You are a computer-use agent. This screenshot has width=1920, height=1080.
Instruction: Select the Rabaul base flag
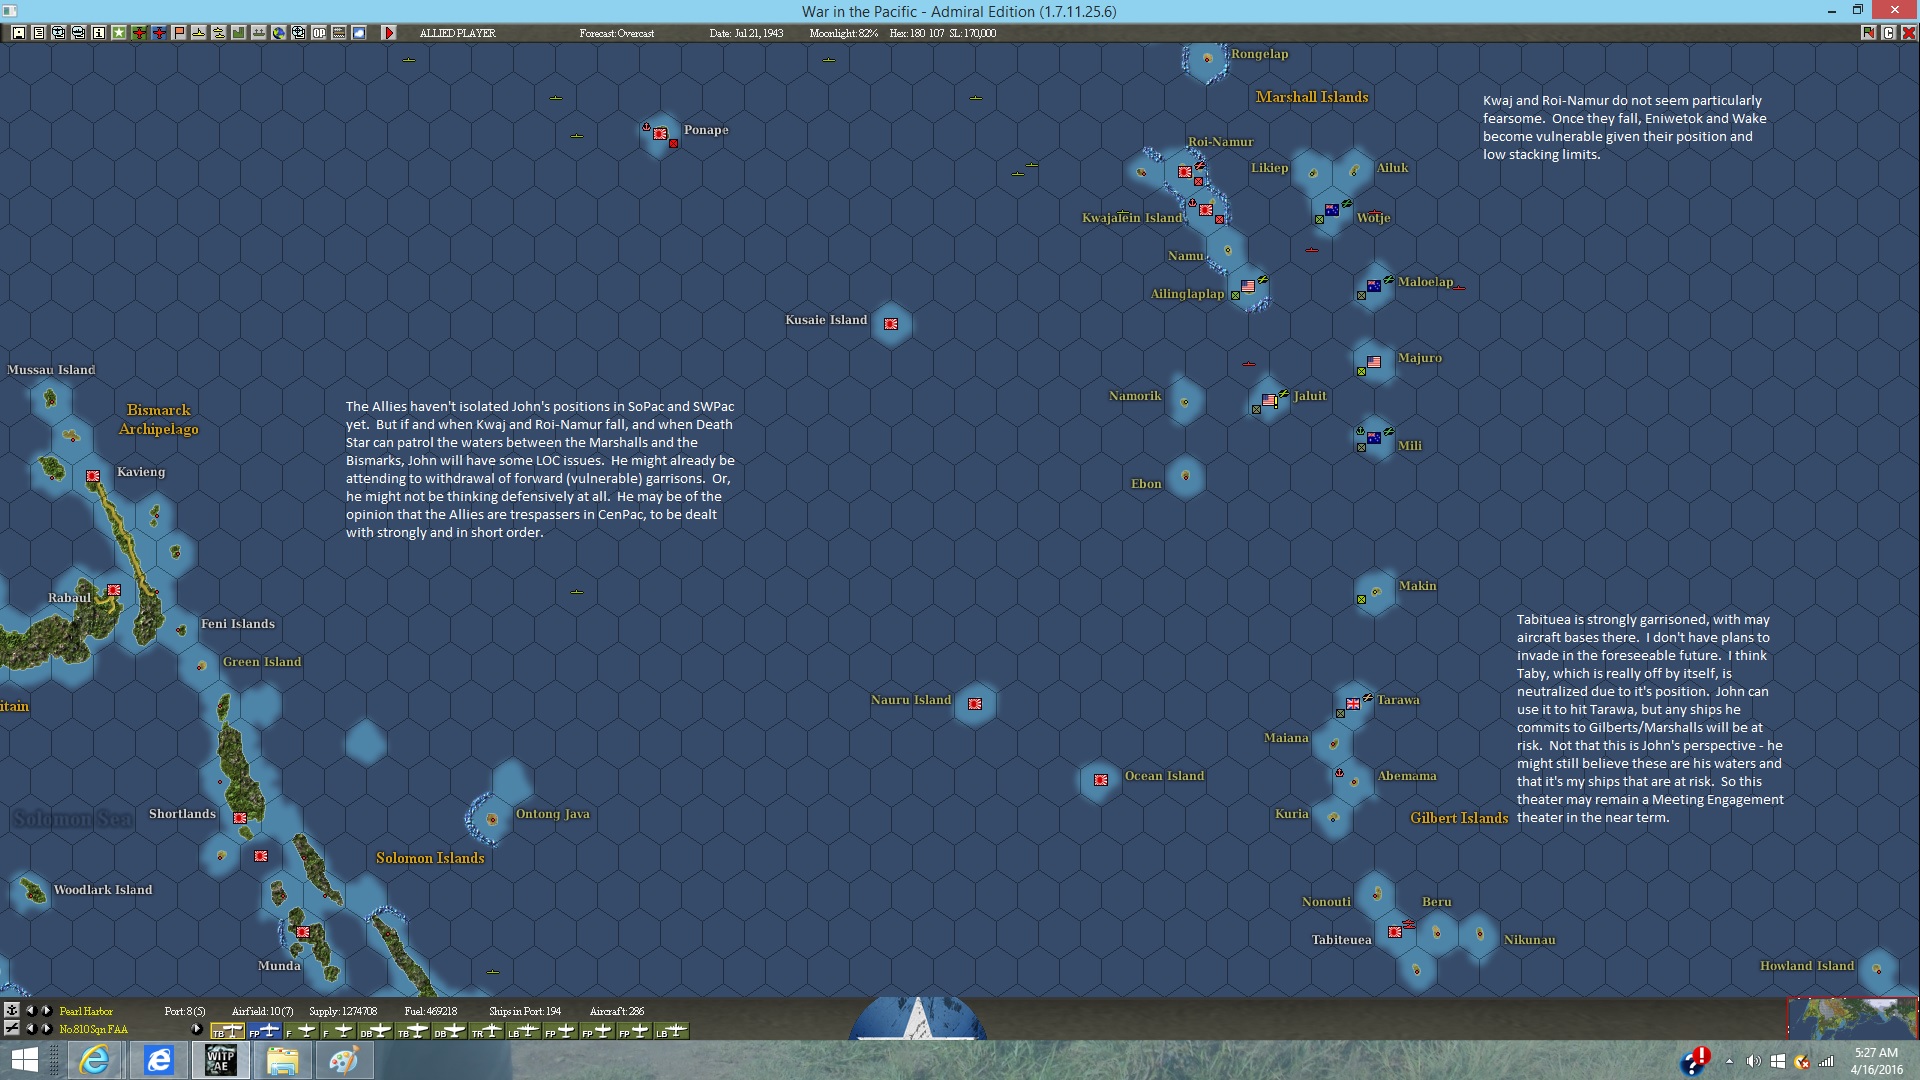[x=114, y=590]
